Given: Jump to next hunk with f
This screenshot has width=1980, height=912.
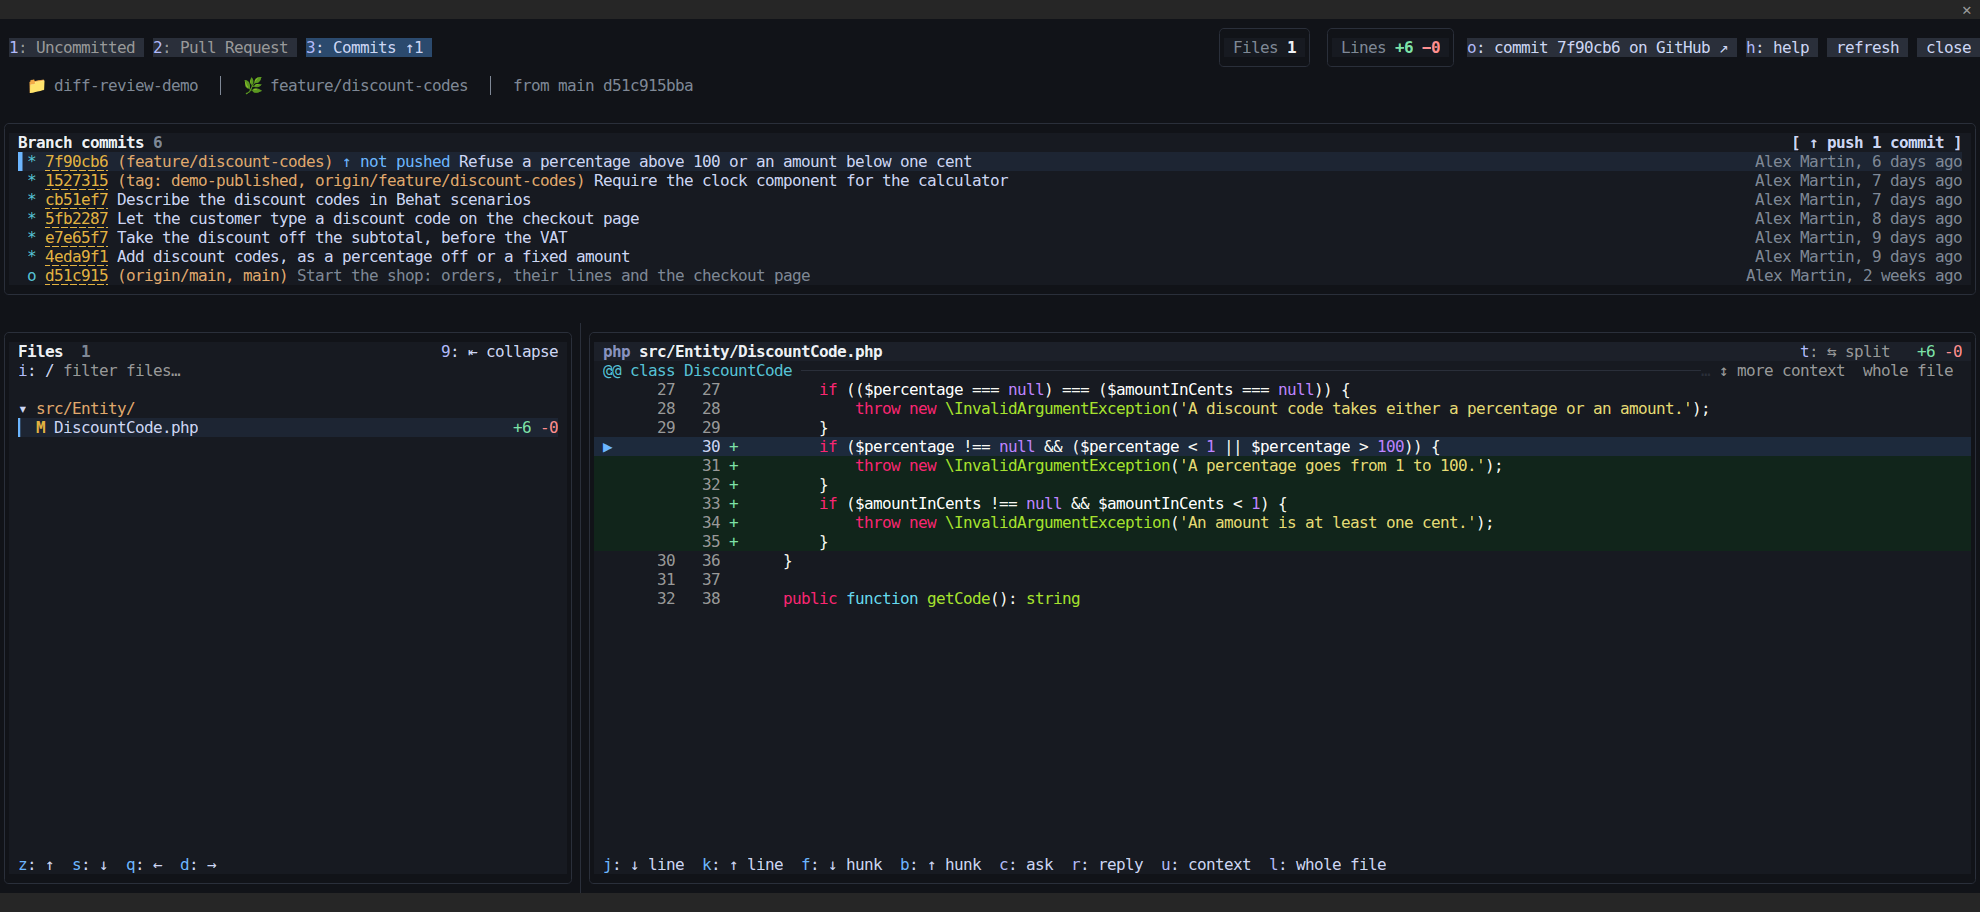Looking at the screenshot, I should coord(842,865).
